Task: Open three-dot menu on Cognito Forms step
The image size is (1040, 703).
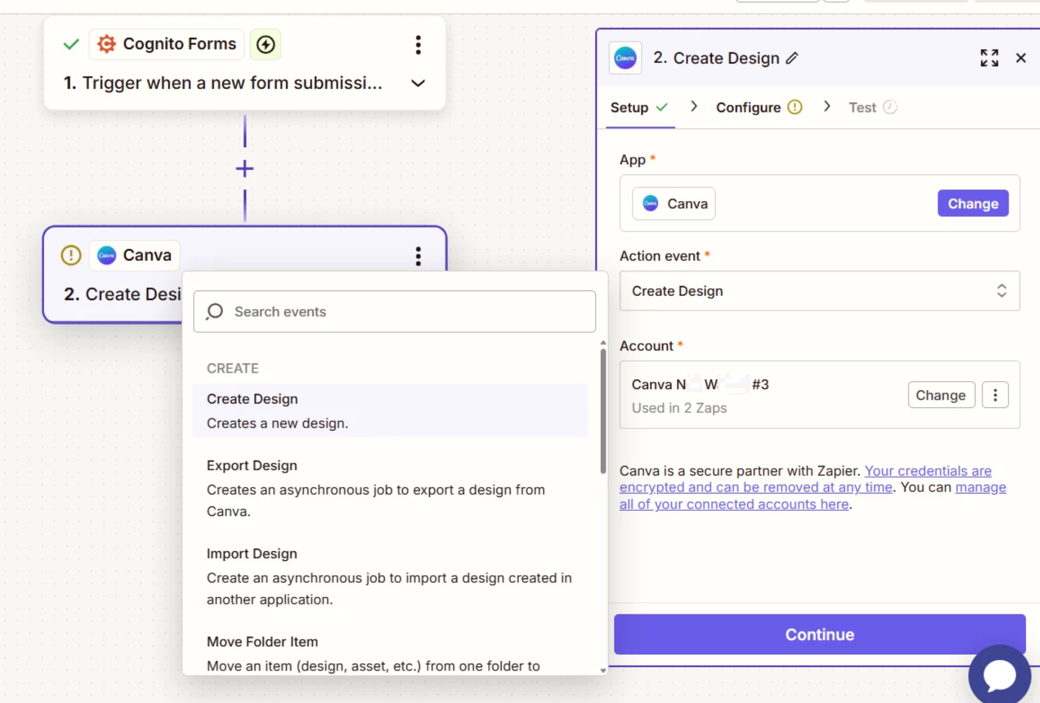Action: tap(418, 44)
